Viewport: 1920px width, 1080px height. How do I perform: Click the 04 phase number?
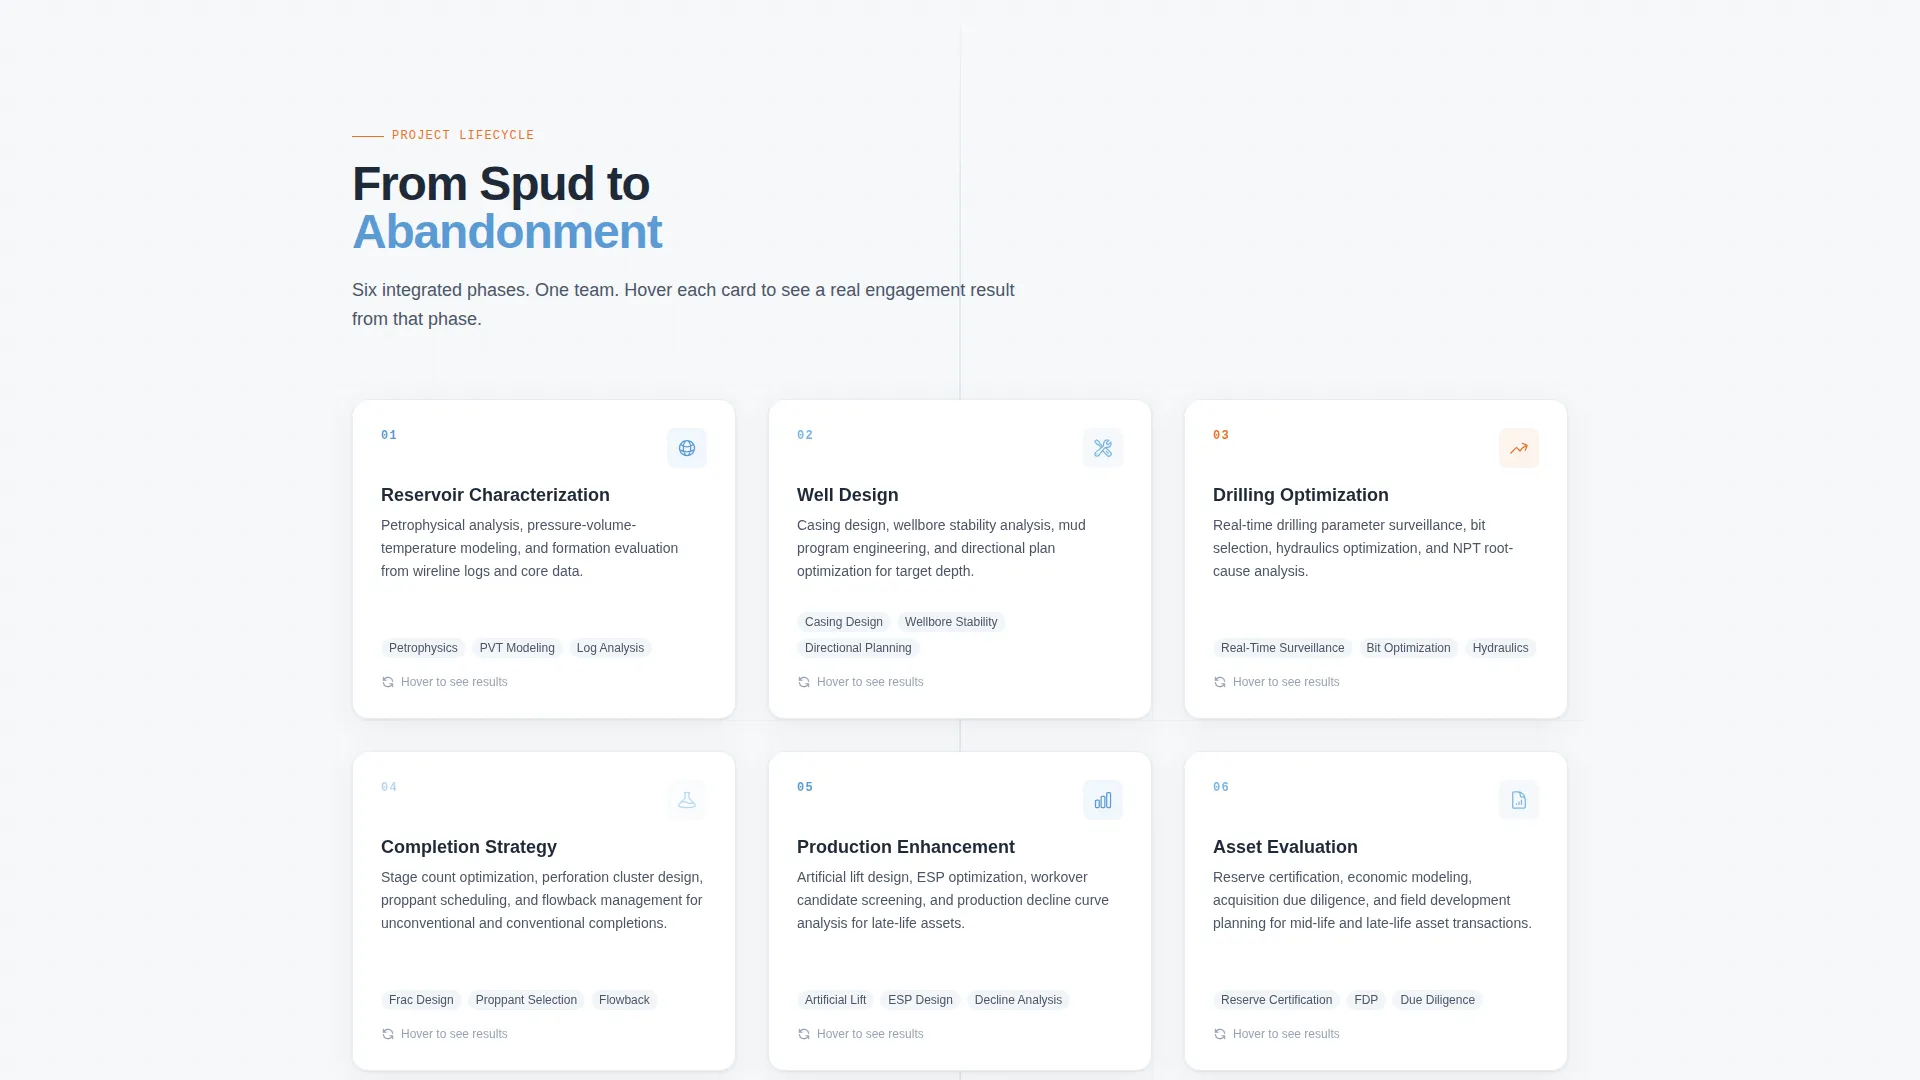click(x=389, y=787)
